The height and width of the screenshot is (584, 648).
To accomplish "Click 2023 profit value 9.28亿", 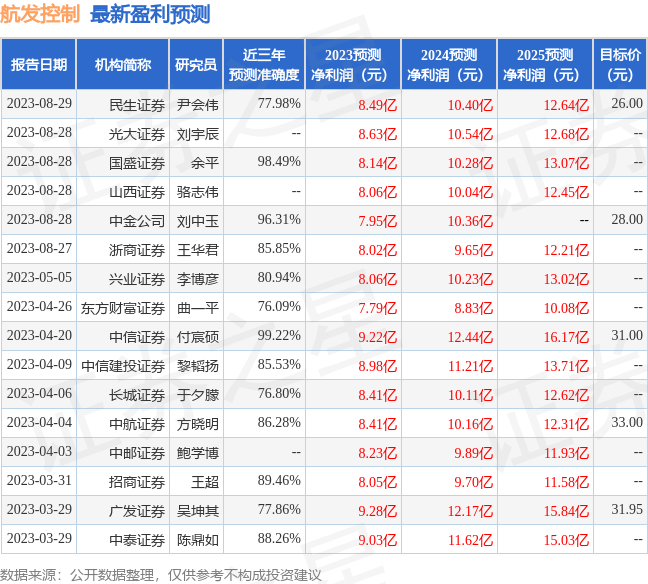I will [x=377, y=511].
